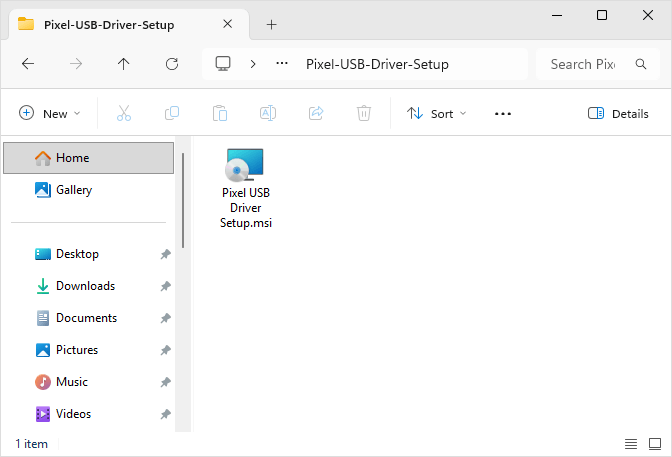
Task: Open the New item dropdown
Action: point(50,114)
